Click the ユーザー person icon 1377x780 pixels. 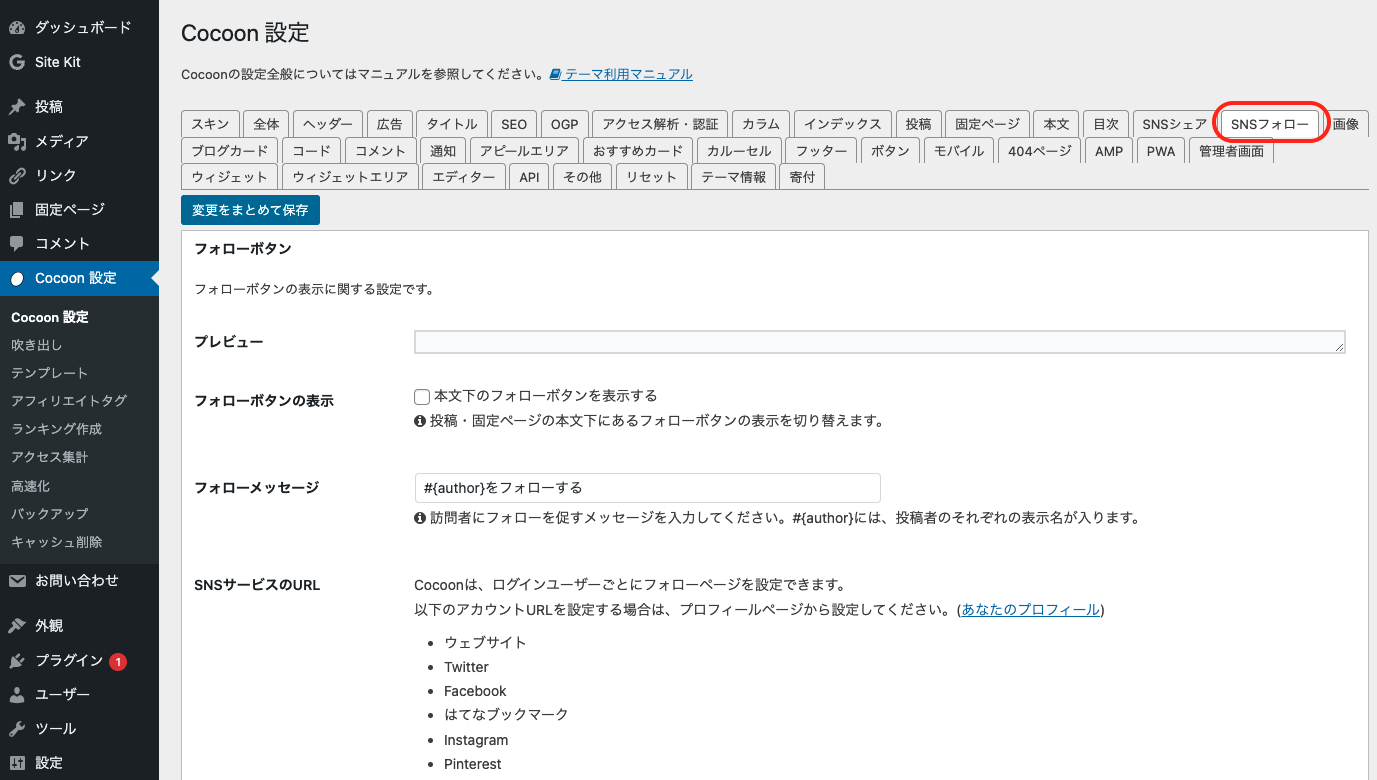(x=17, y=694)
